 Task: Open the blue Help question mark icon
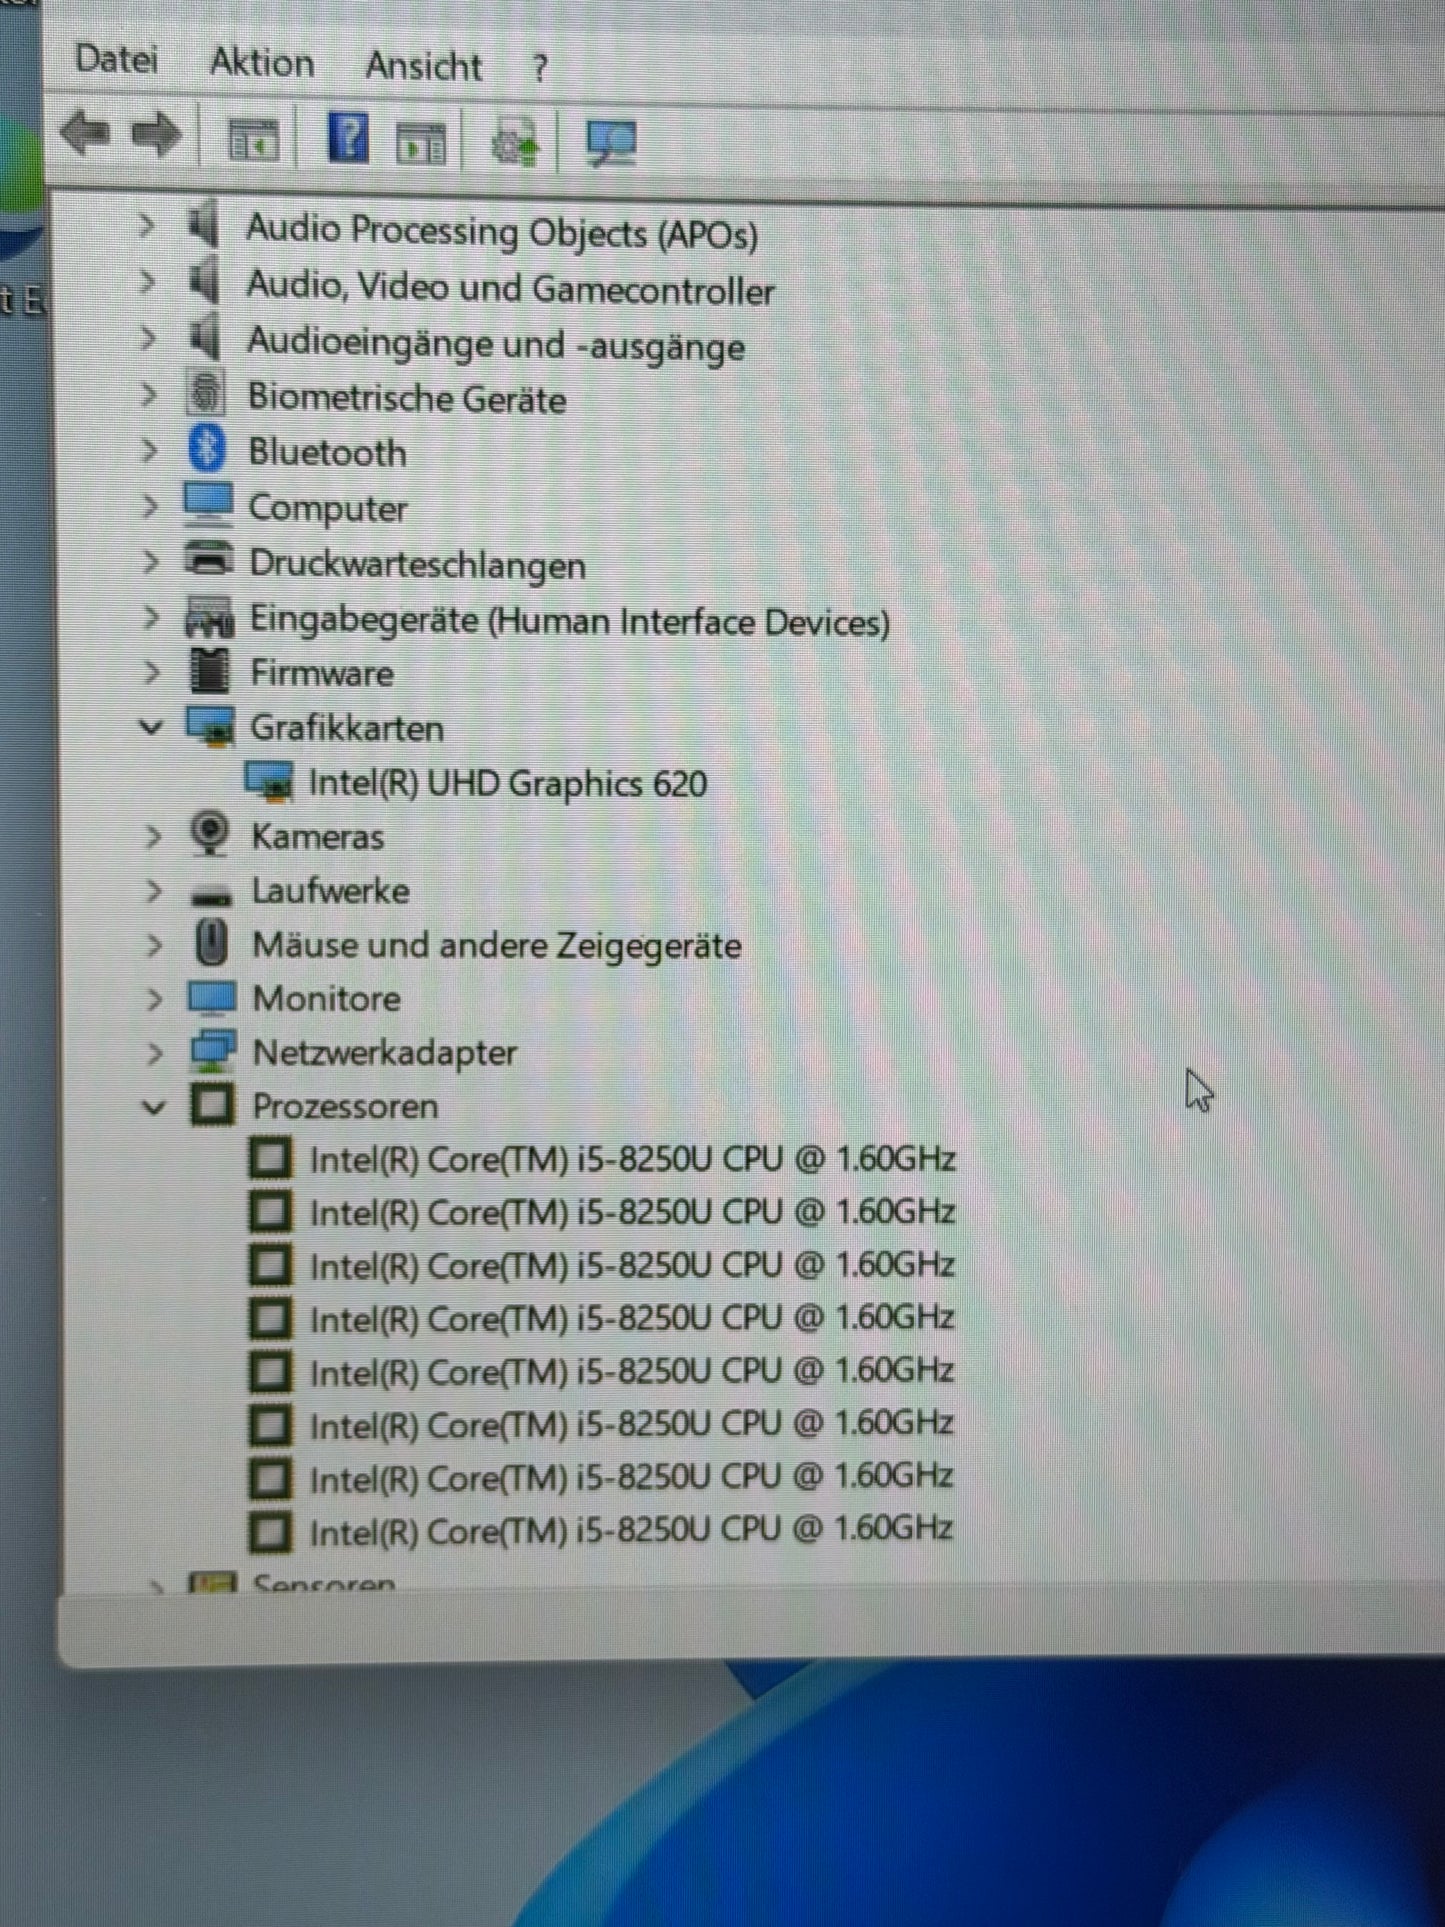click(348, 138)
